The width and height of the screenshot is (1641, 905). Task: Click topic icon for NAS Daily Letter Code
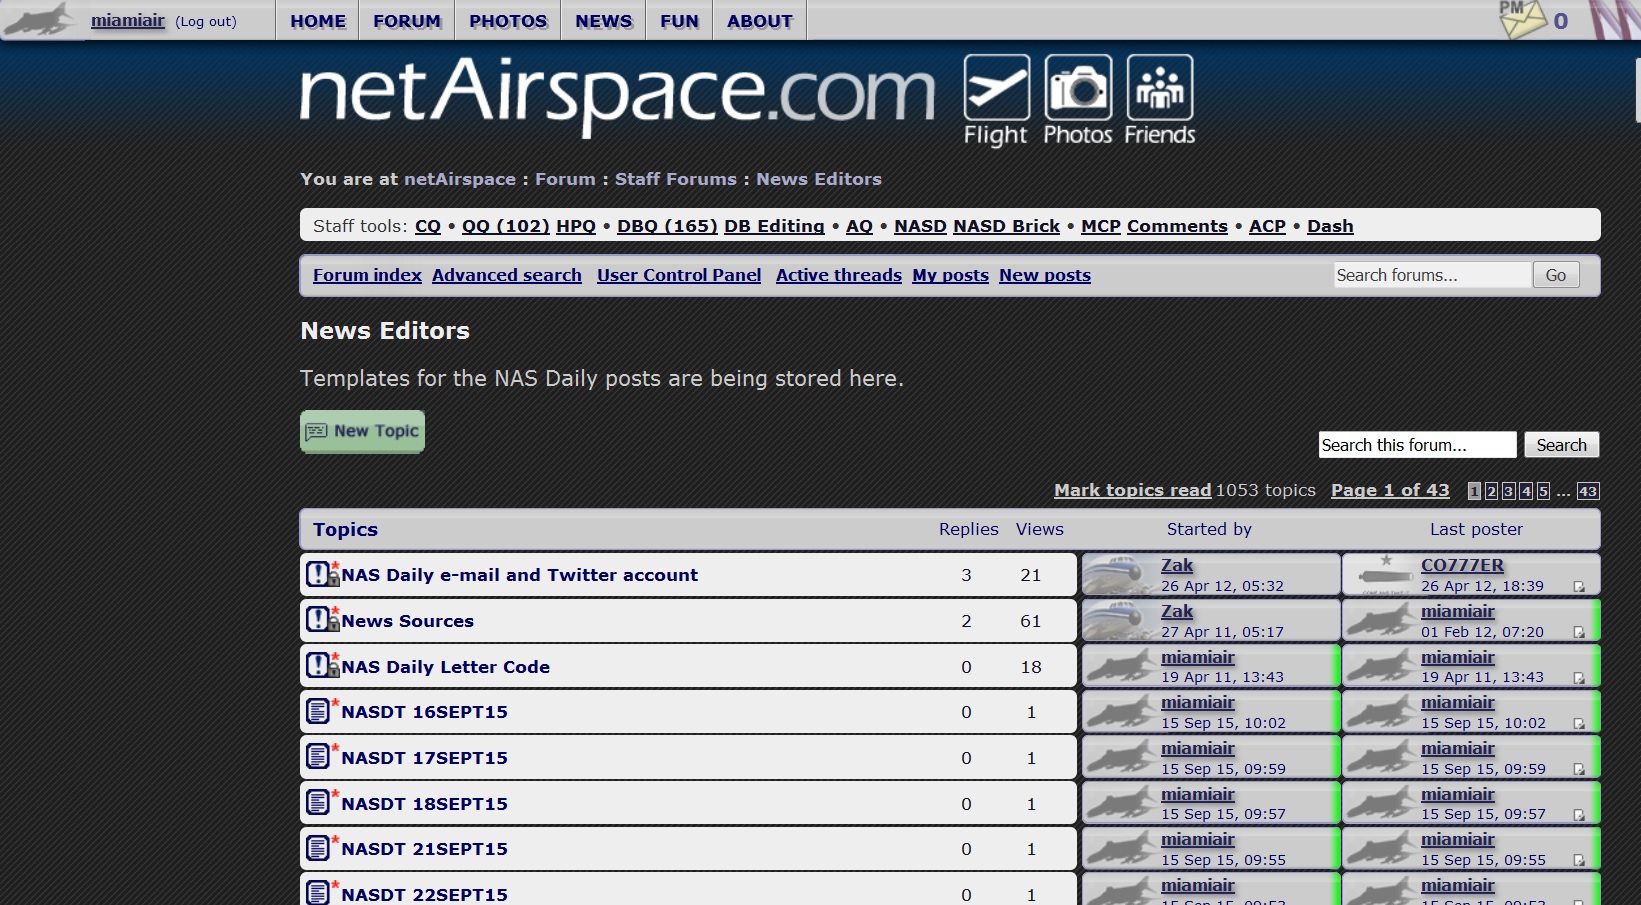pos(322,666)
